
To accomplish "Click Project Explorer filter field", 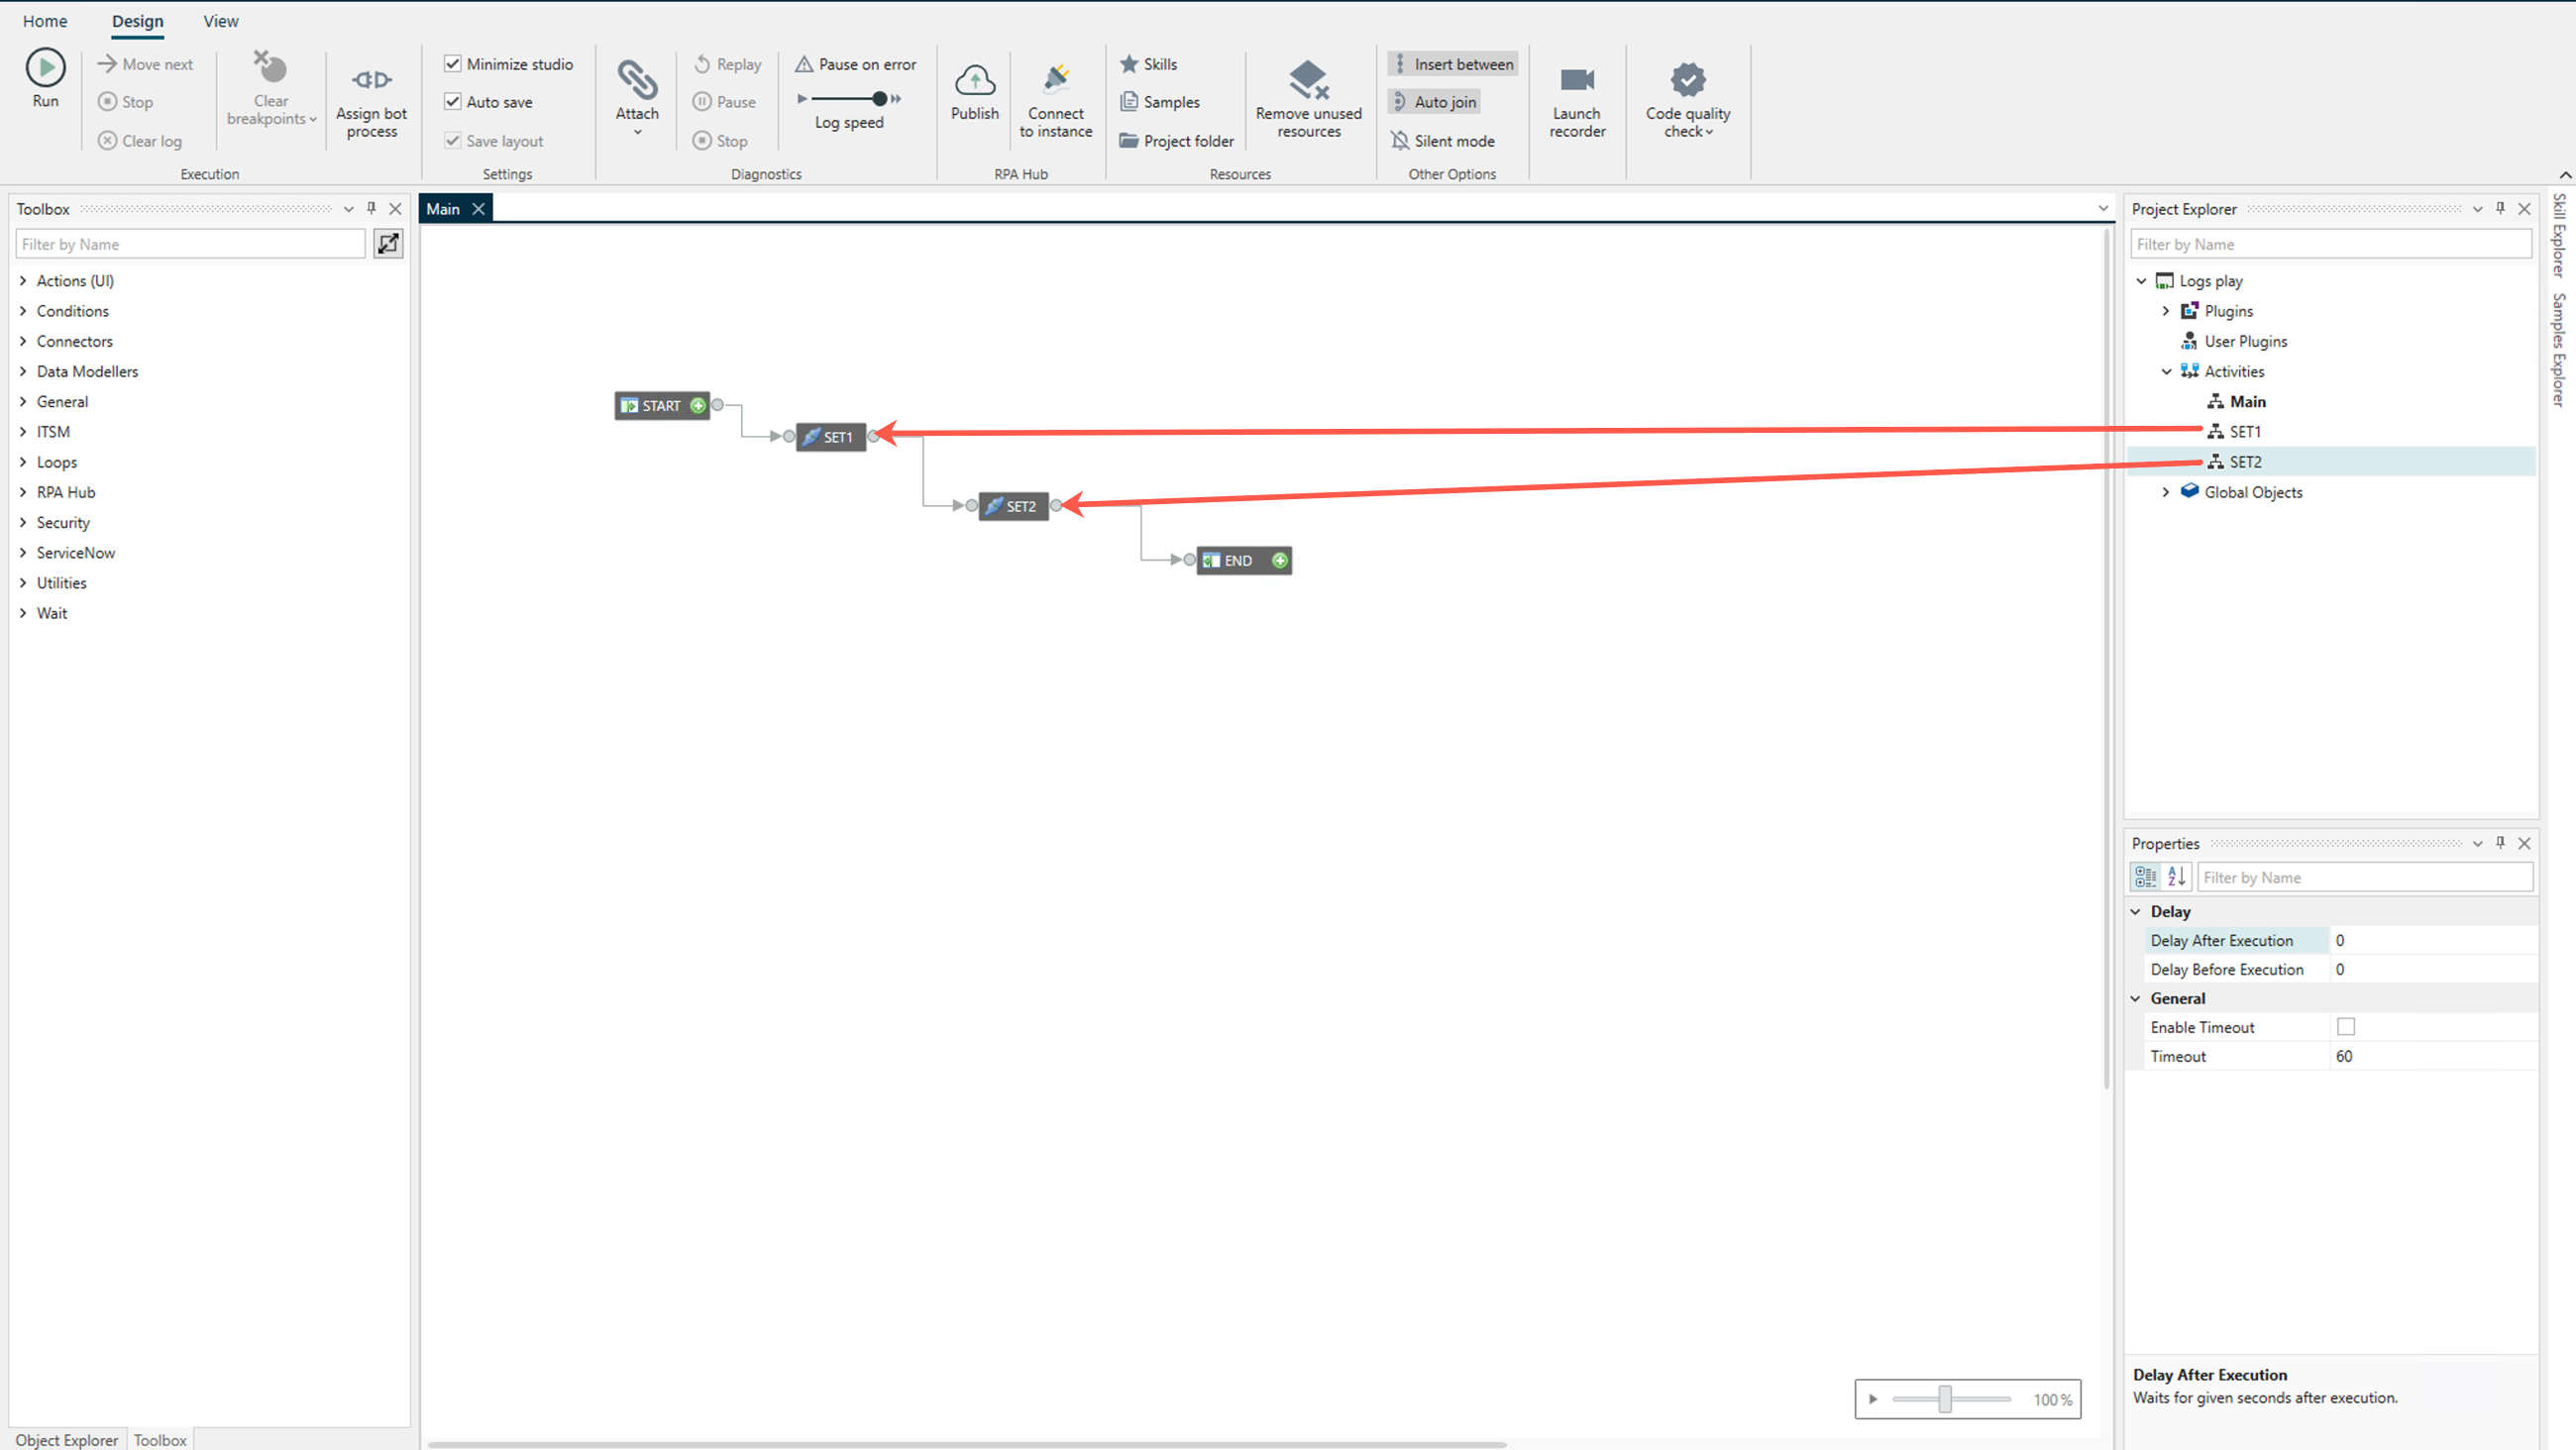I will click(2331, 243).
